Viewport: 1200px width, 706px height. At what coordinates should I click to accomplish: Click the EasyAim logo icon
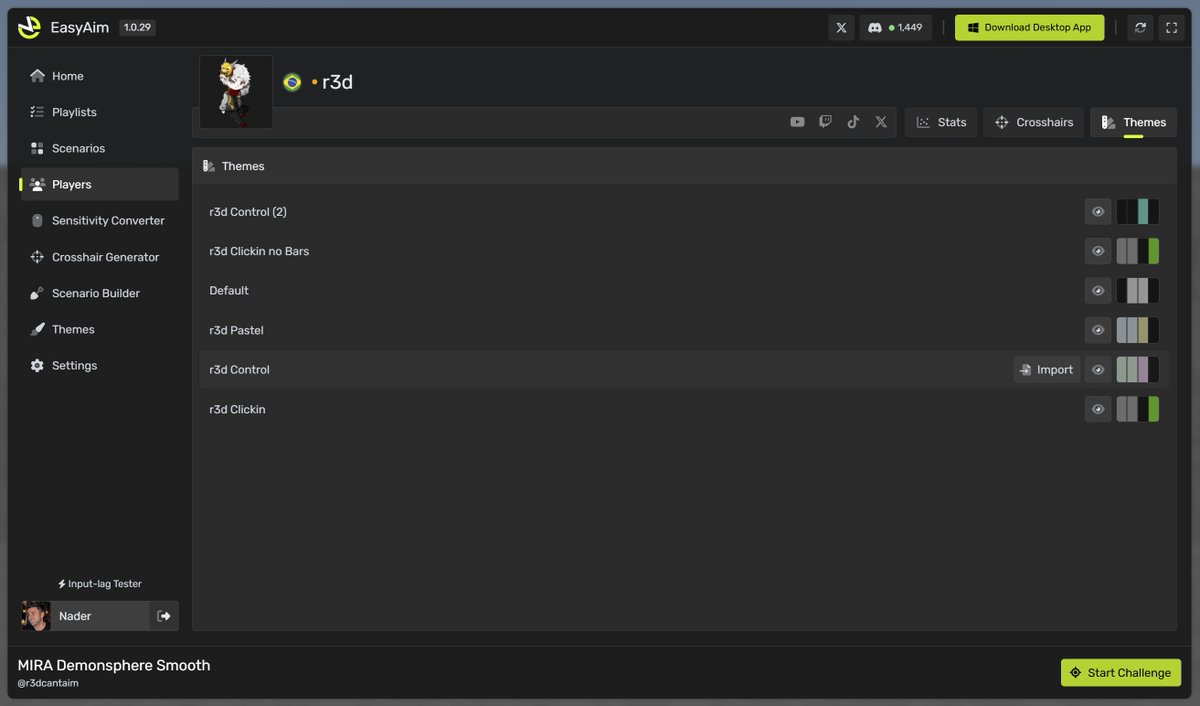point(30,27)
